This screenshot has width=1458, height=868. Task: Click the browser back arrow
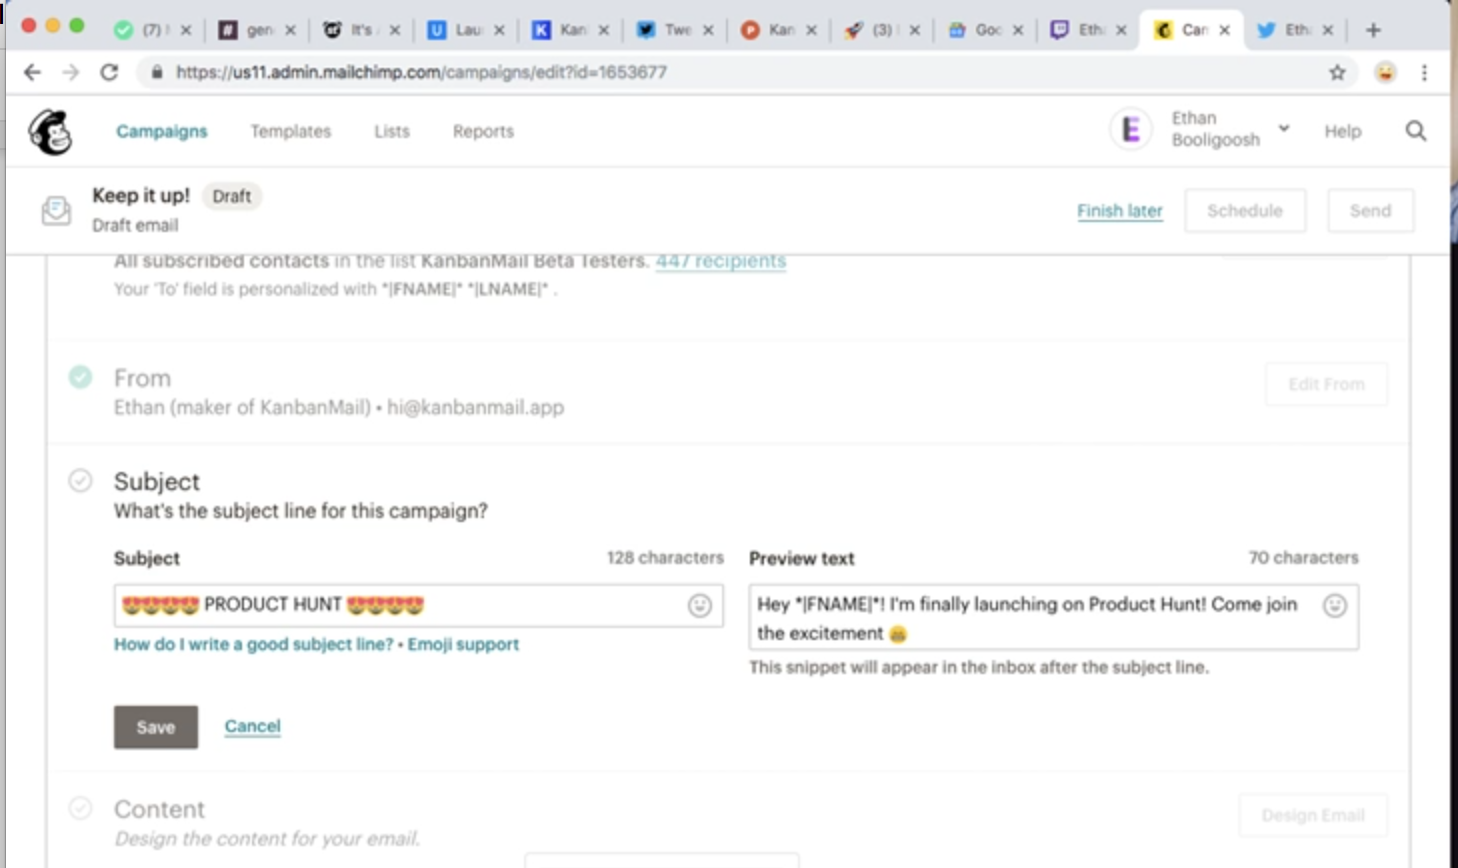32,72
